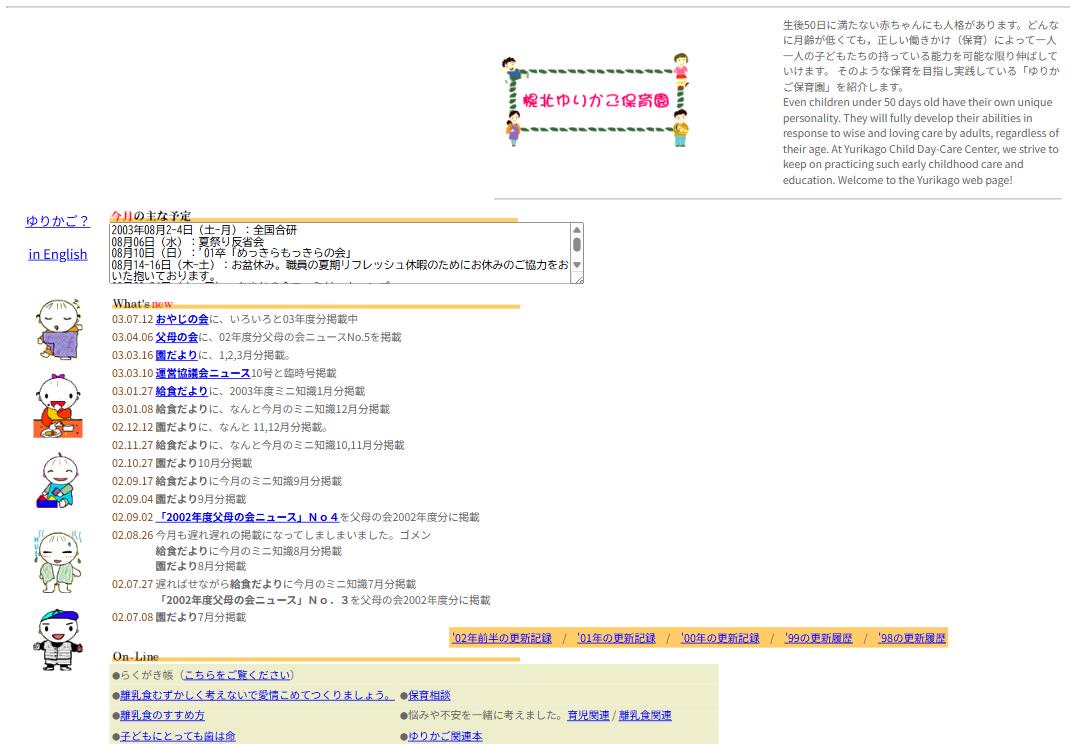Click the 今月の主な予定 heading
The image size is (1070, 744).
coord(151,216)
